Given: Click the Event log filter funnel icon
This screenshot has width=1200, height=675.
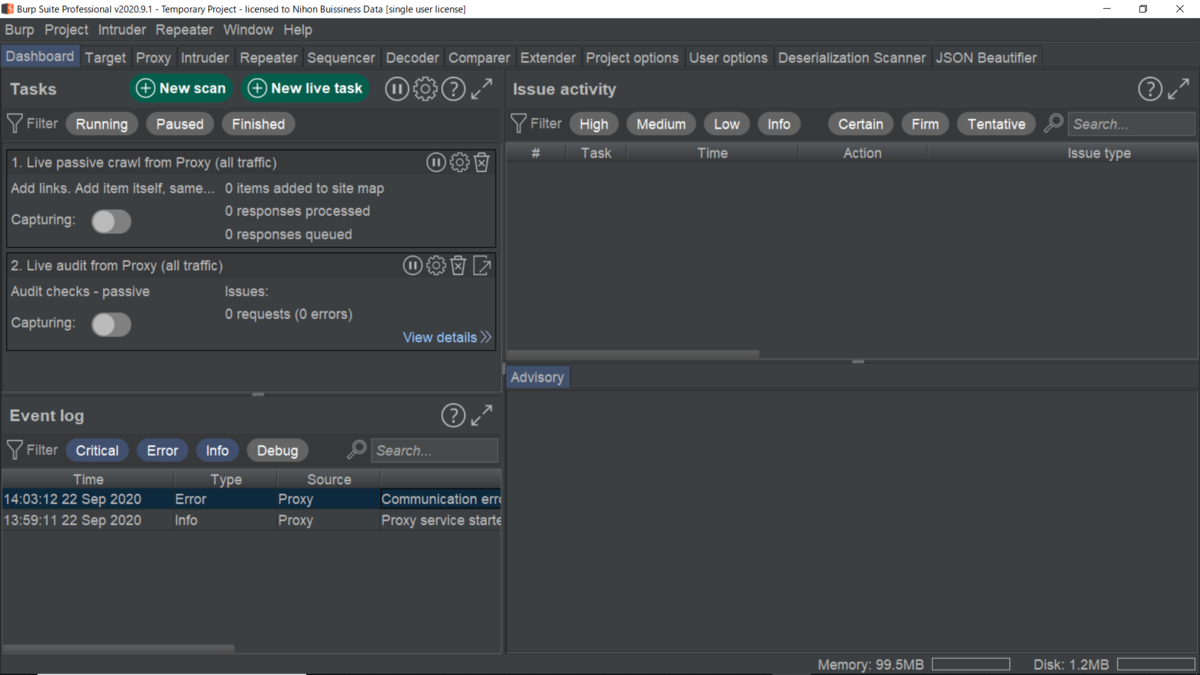Looking at the screenshot, I should point(15,450).
